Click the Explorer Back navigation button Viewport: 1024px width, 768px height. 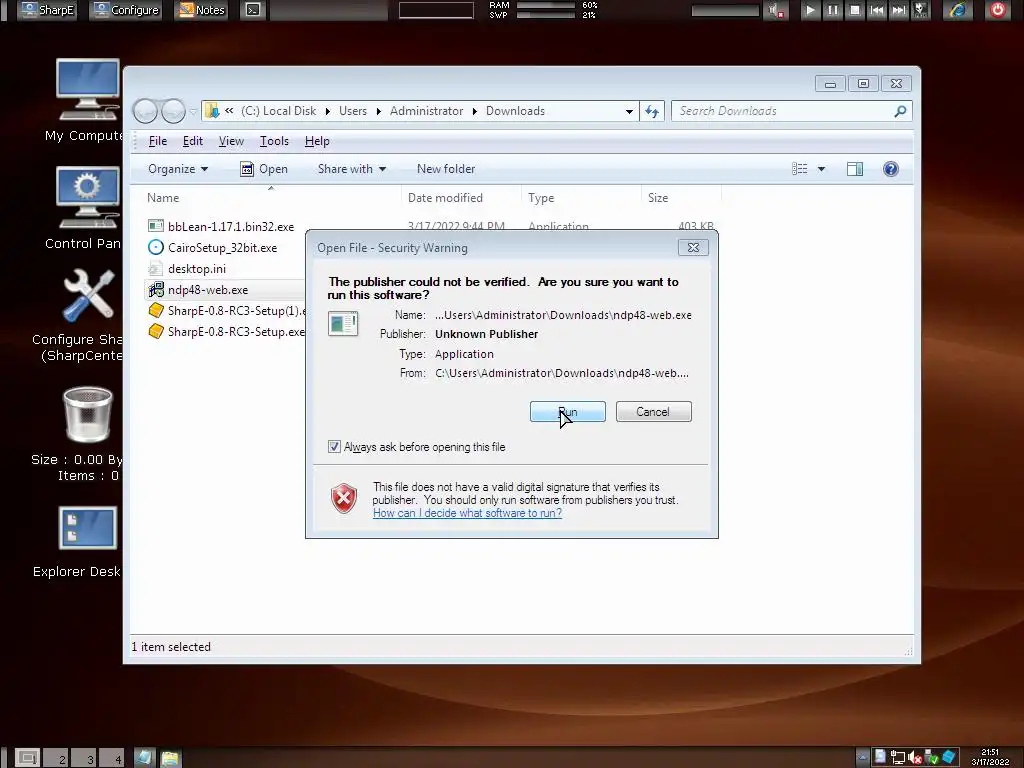coord(146,111)
